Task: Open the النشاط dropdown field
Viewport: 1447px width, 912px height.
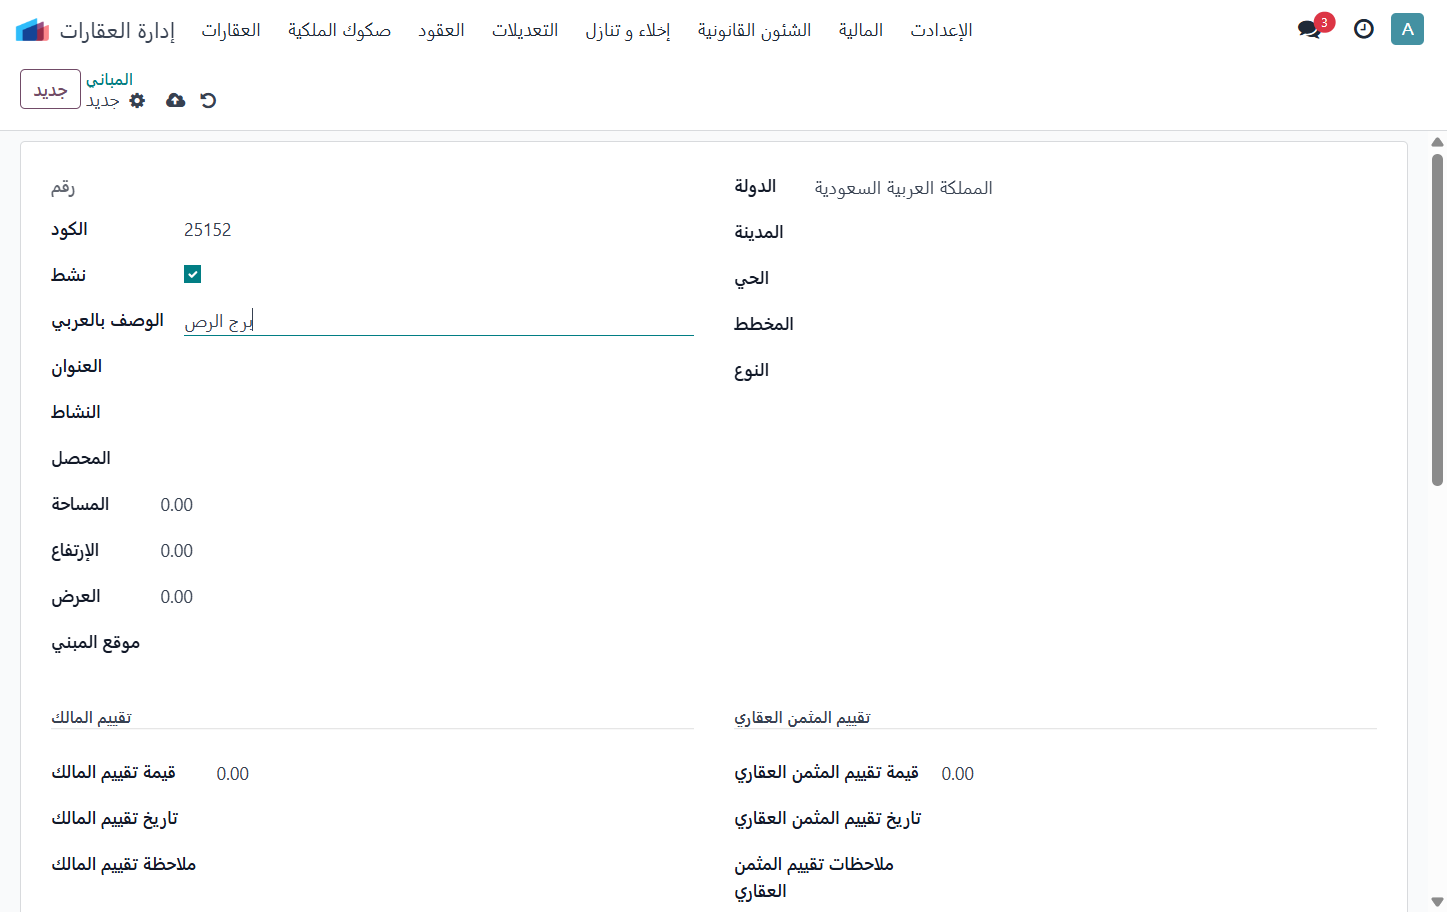Action: click(439, 412)
